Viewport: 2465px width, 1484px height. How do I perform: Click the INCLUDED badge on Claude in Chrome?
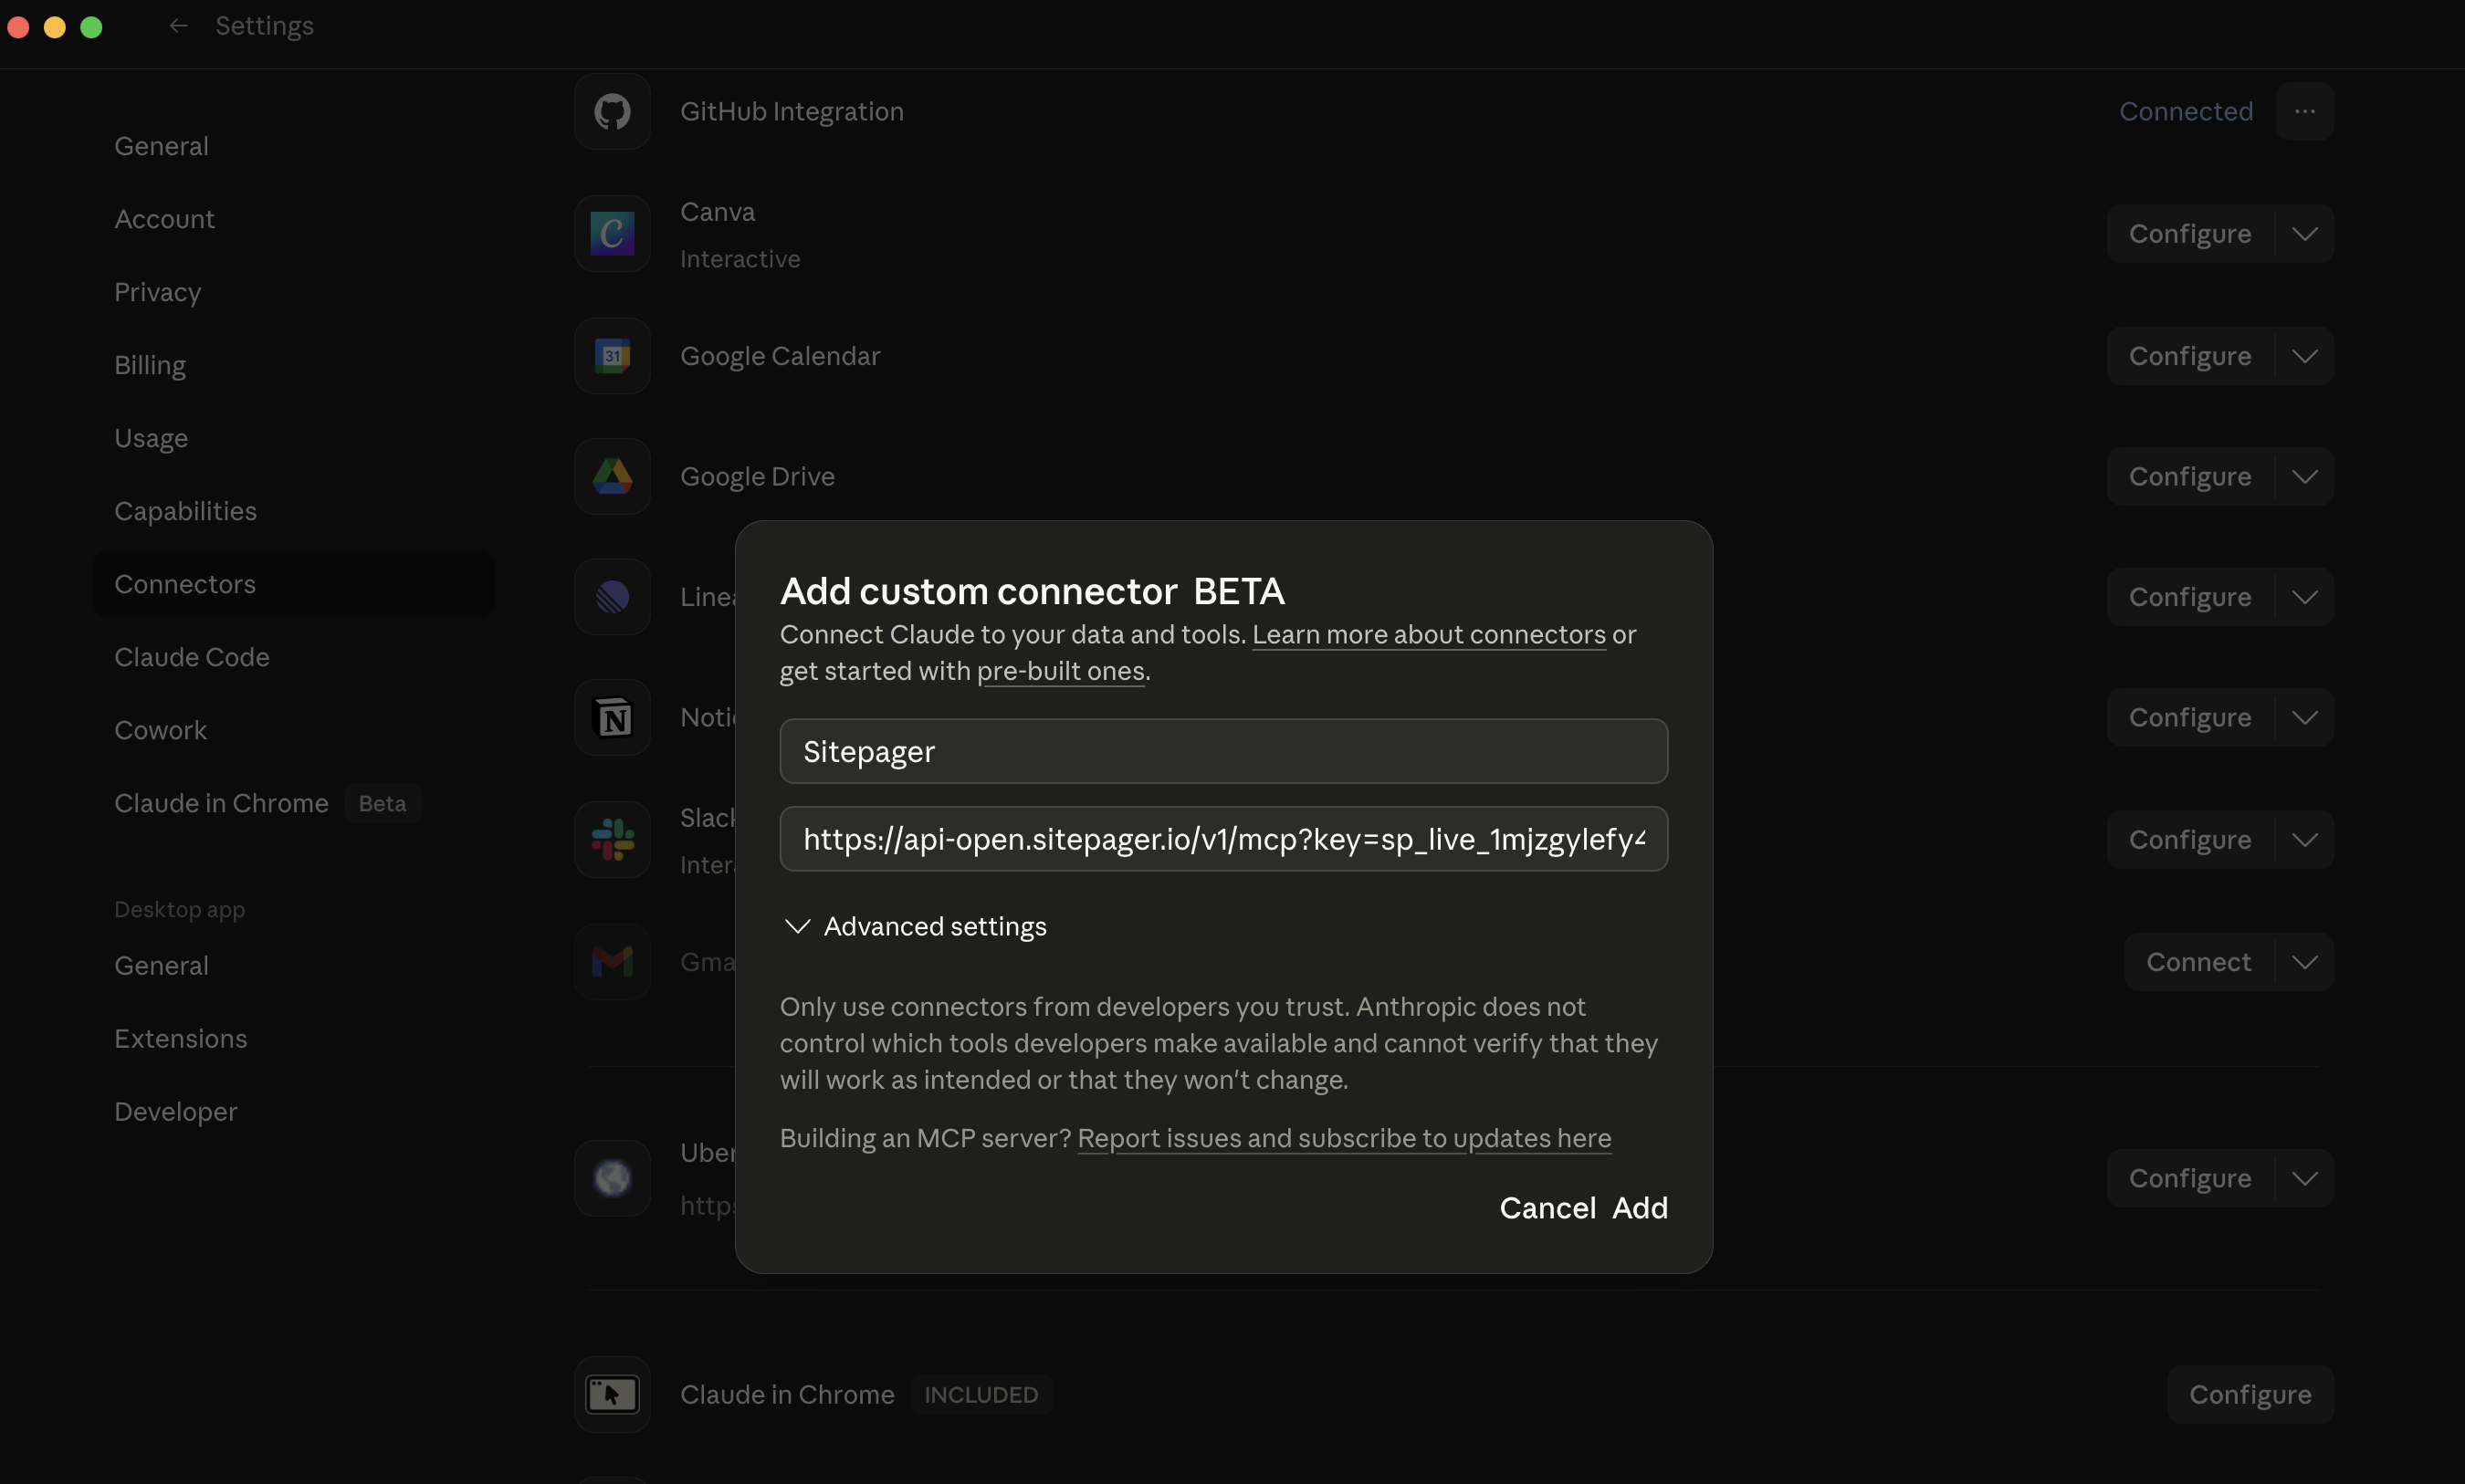pos(981,1395)
